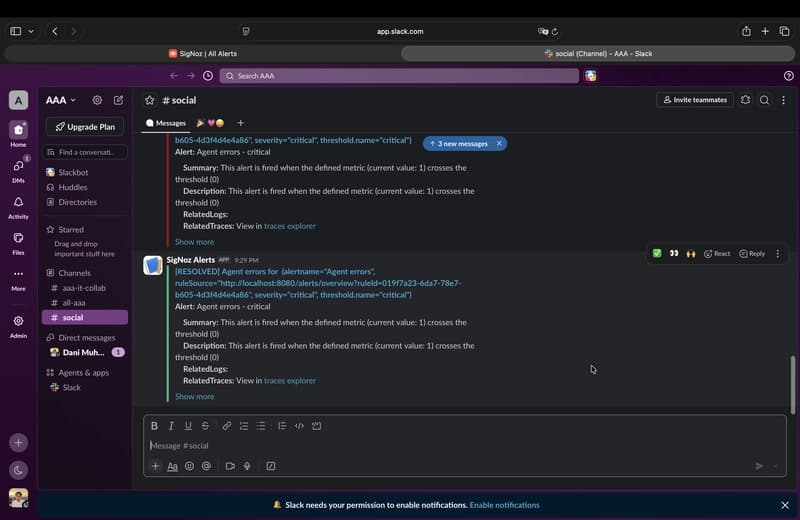The height and width of the screenshot is (520, 800).
Task: Insert a link with the chain icon
Action: (227, 426)
